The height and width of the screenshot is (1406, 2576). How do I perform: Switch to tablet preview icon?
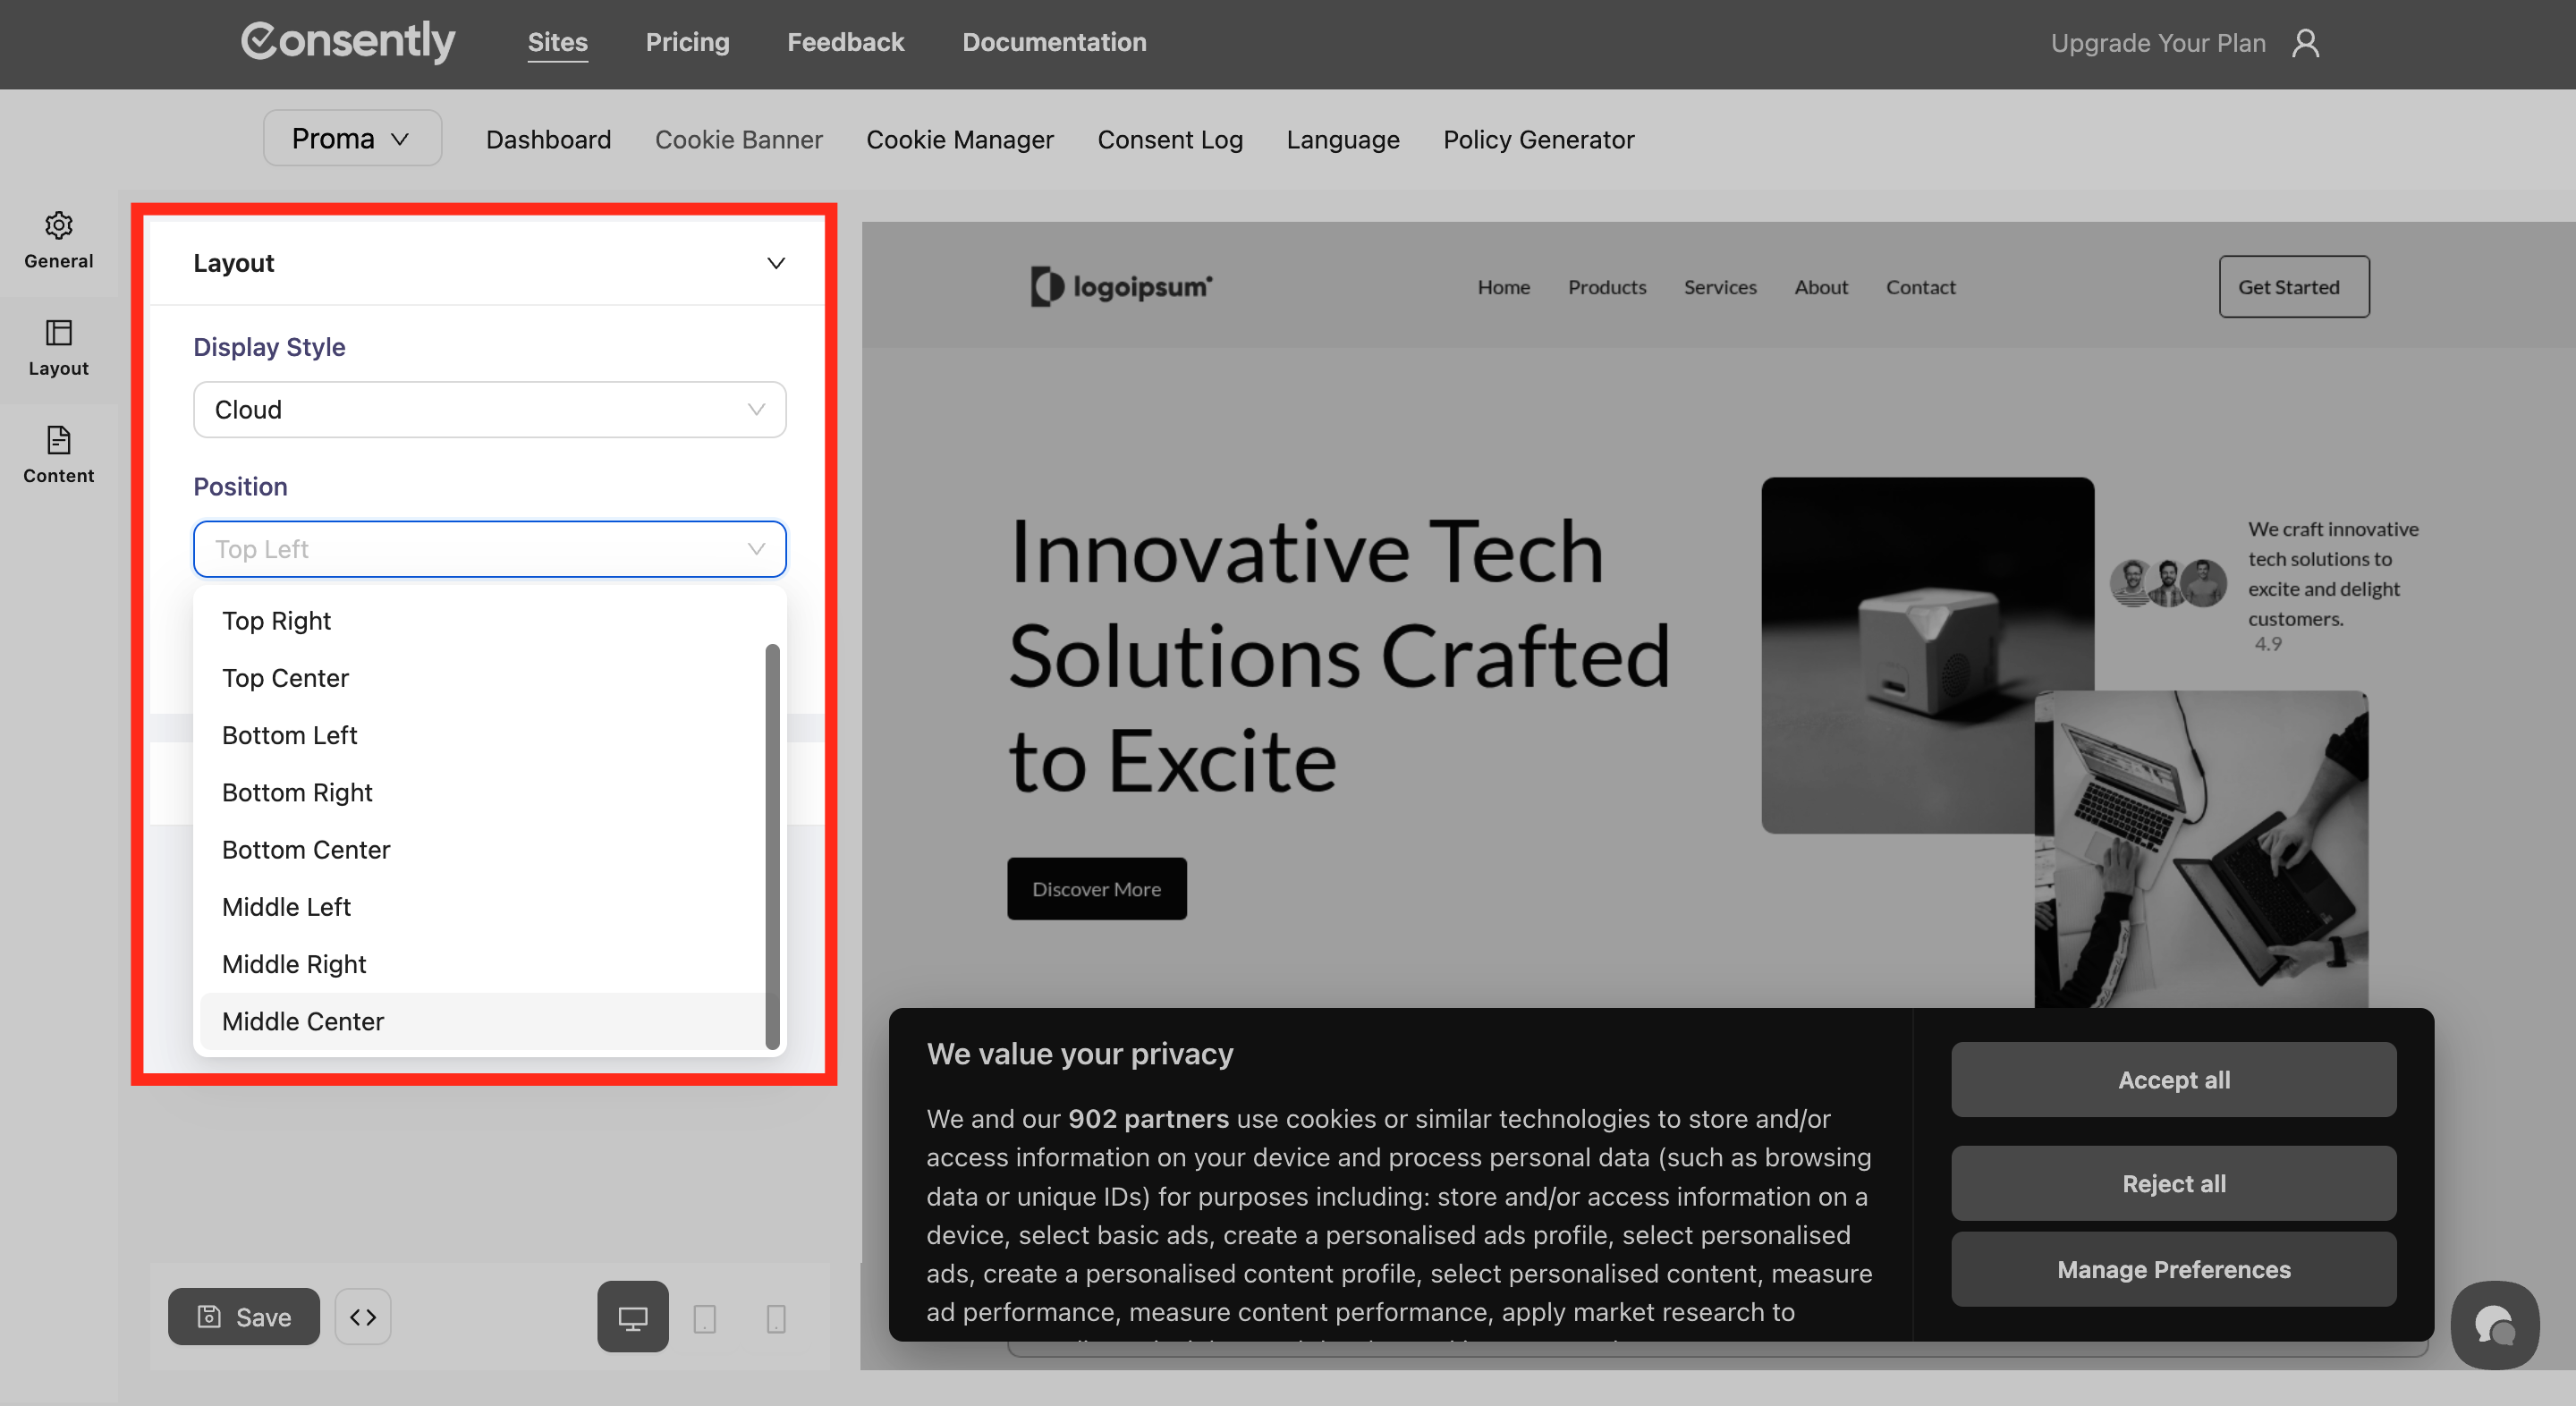(x=704, y=1318)
